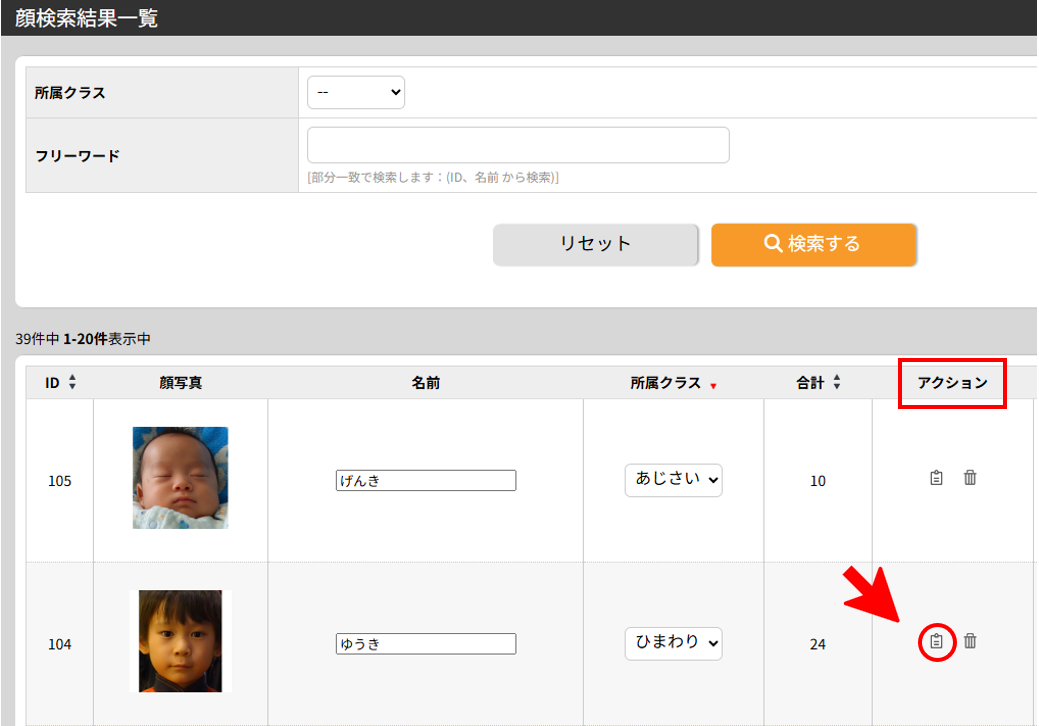
Task: Open the 所属クラス filter dropdown at top
Action: (356, 92)
